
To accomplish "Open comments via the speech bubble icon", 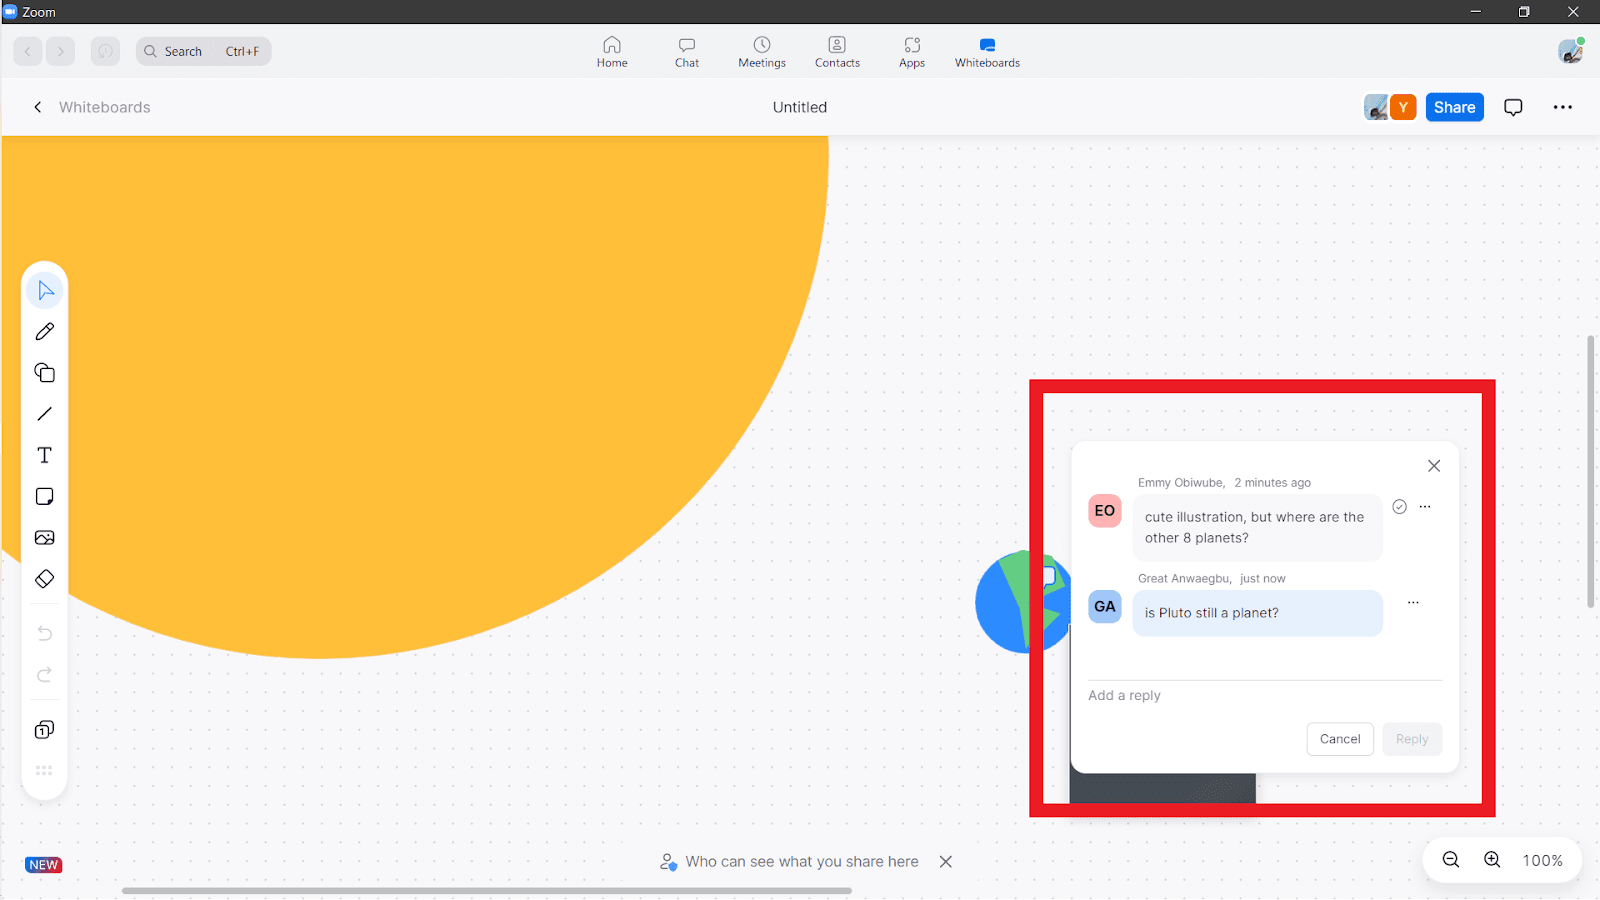I will pos(1513,107).
